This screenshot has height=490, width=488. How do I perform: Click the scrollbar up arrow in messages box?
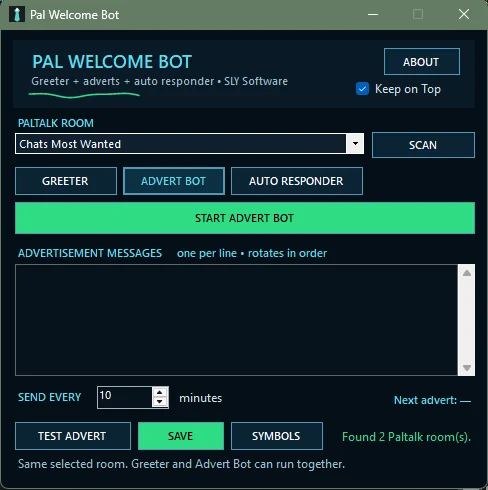(x=467, y=273)
